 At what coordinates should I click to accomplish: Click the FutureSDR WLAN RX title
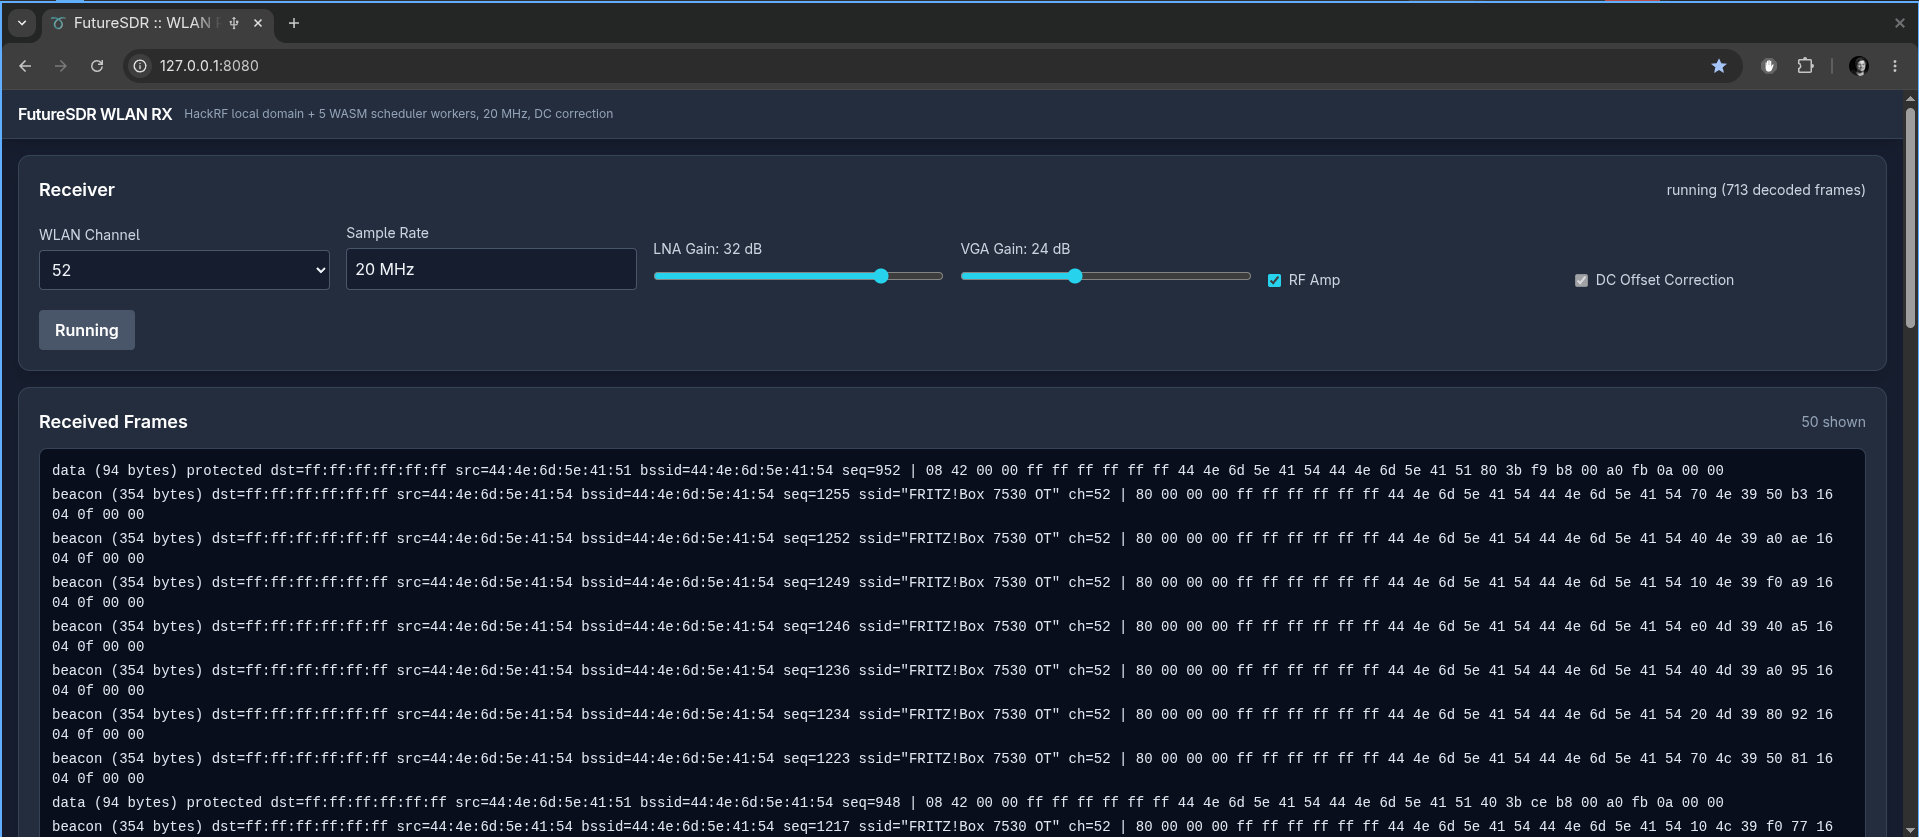95,114
